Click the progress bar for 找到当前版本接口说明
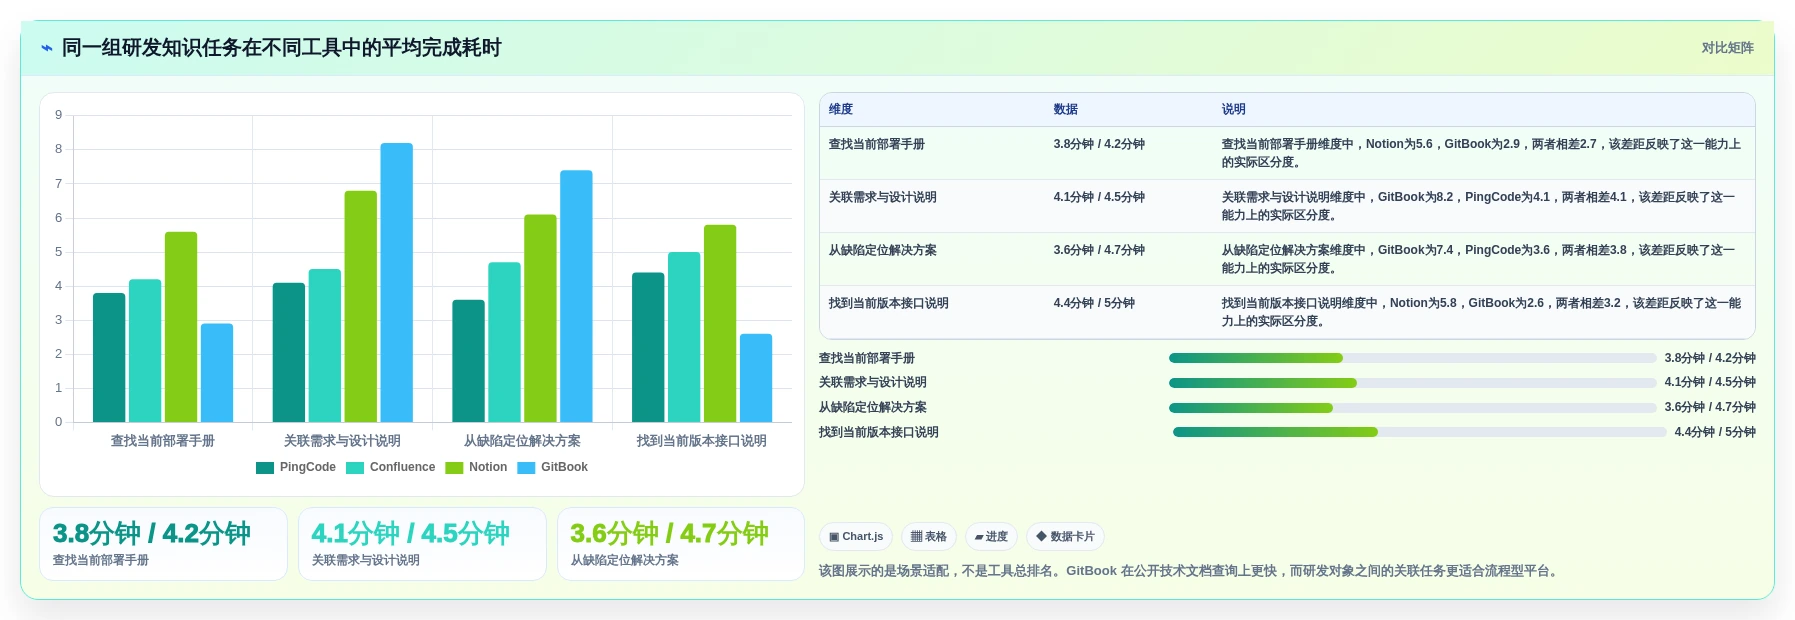Viewport: 1795px width, 620px height. pos(1419,432)
